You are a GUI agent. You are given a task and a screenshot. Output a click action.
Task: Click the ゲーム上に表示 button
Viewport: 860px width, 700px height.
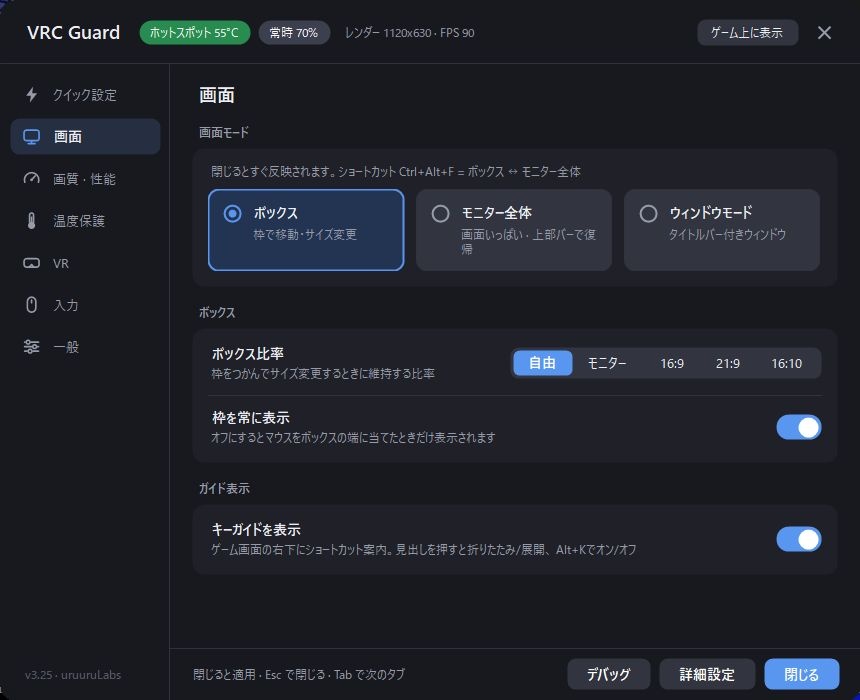747,32
